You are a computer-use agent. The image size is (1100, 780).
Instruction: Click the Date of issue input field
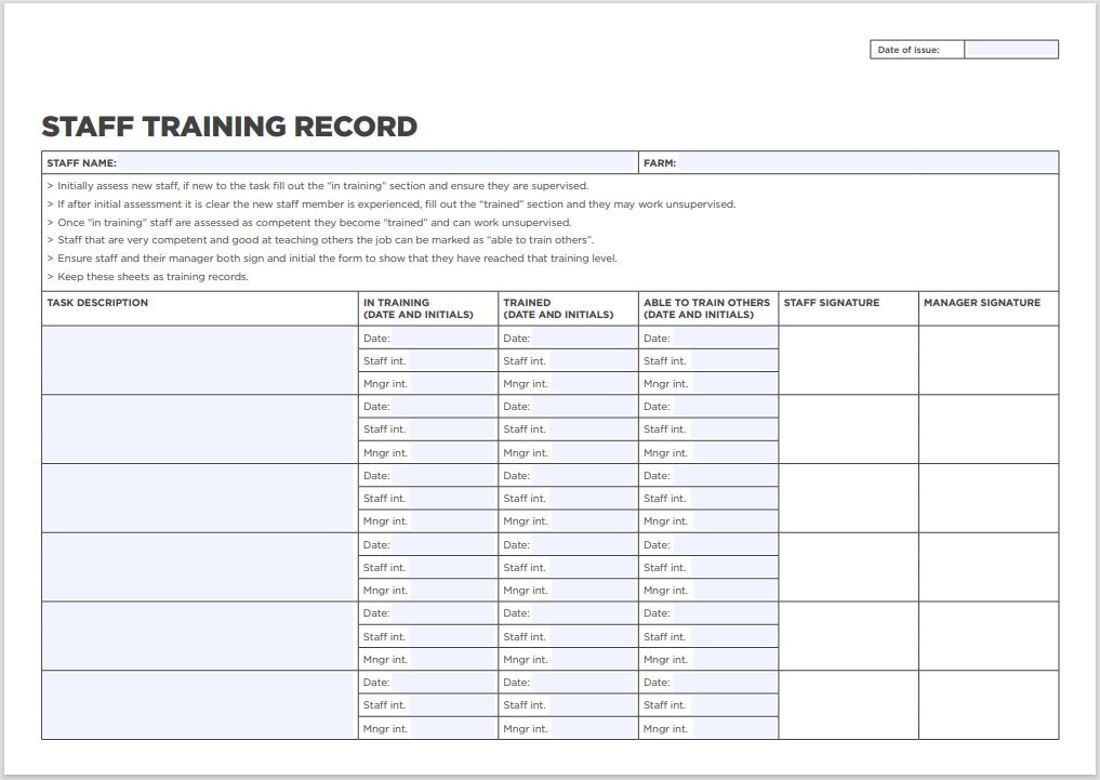[x=1011, y=50]
